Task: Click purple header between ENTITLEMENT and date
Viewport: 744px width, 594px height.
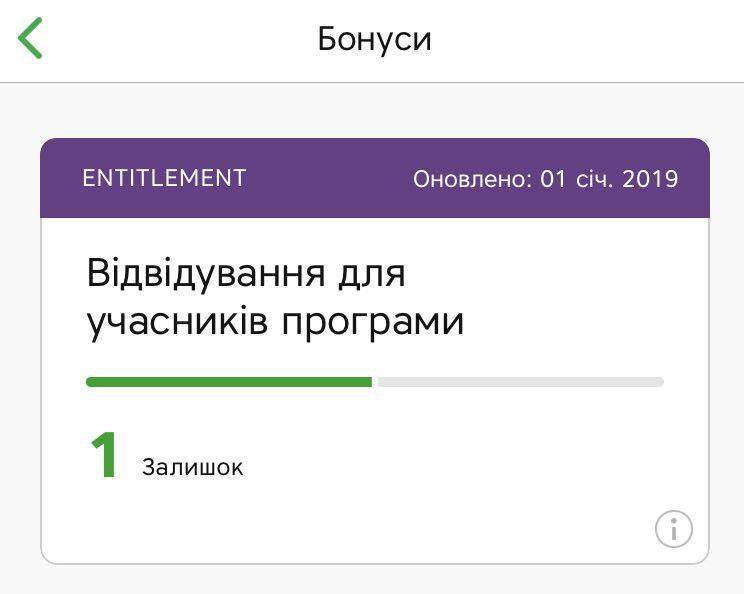Action: point(330,178)
